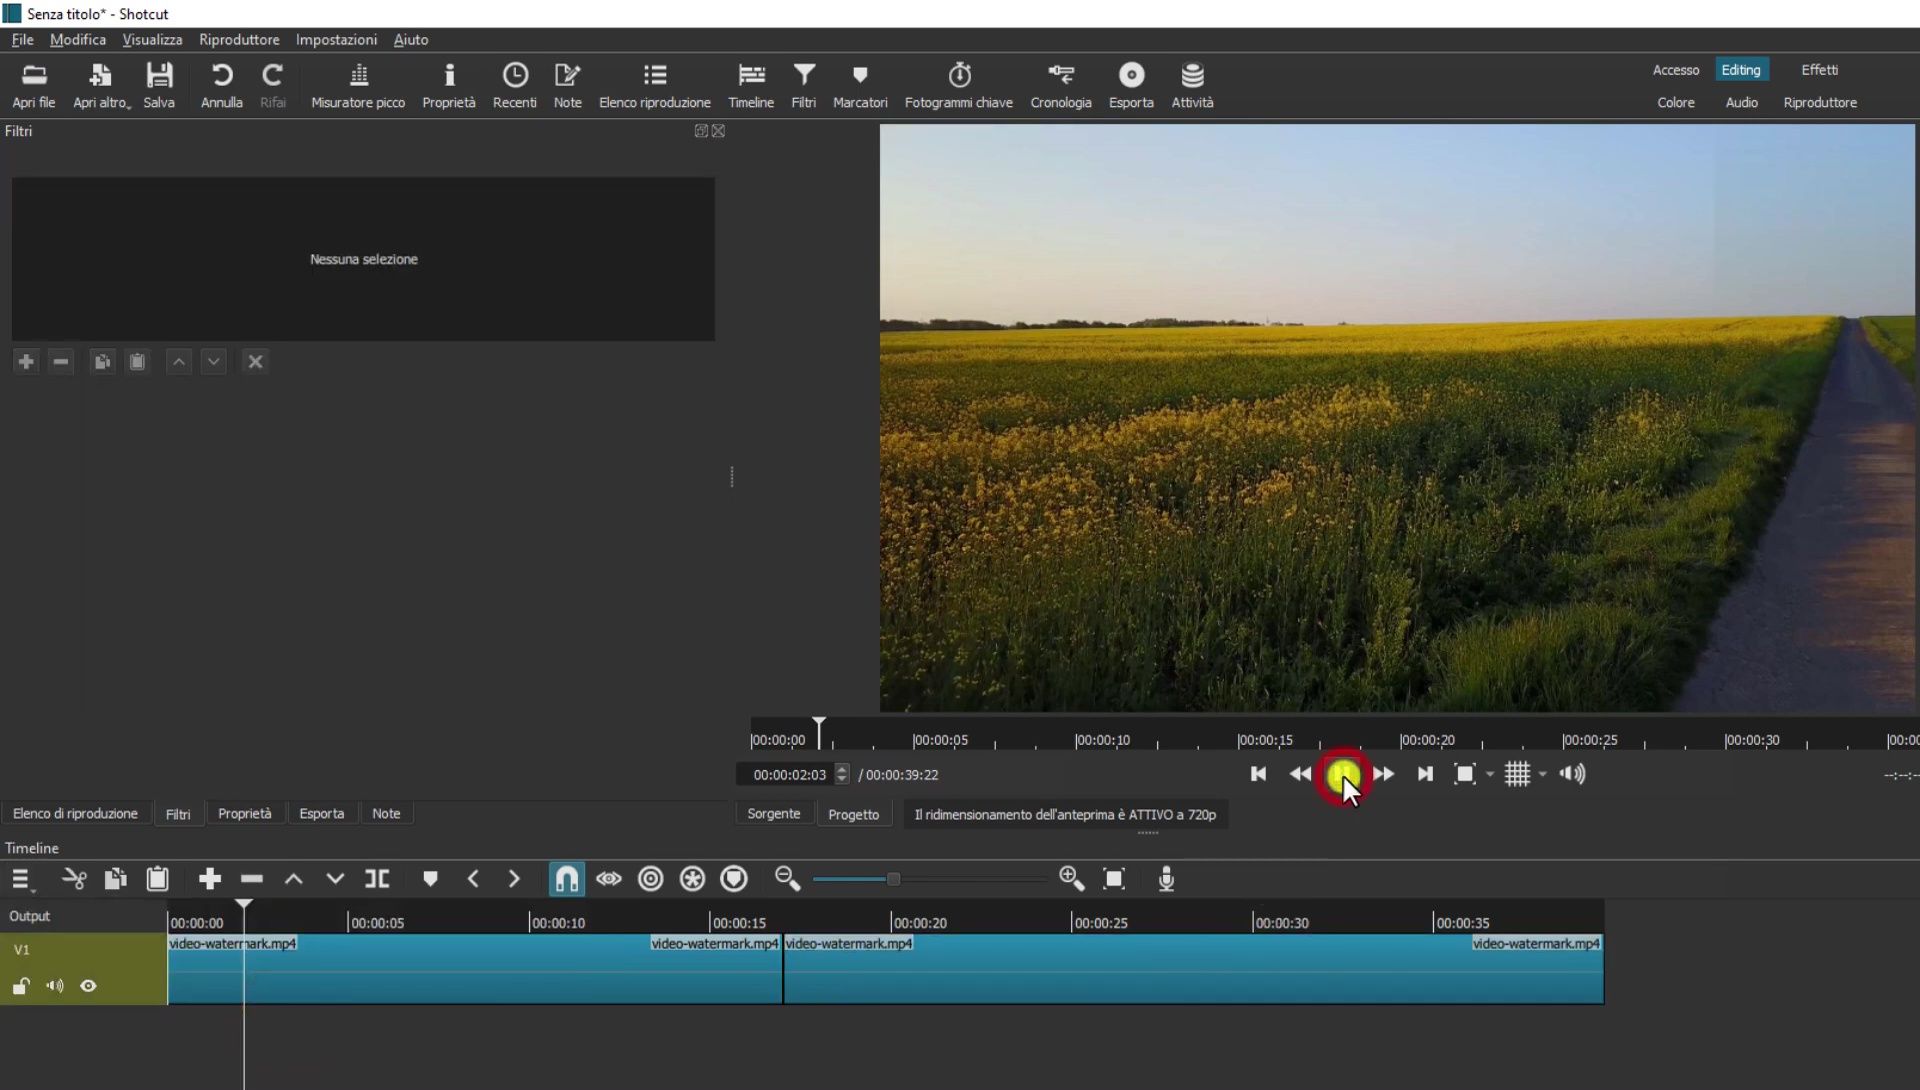Go to next marker in timeline
The width and height of the screenshot is (1920, 1090).
click(514, 879)
